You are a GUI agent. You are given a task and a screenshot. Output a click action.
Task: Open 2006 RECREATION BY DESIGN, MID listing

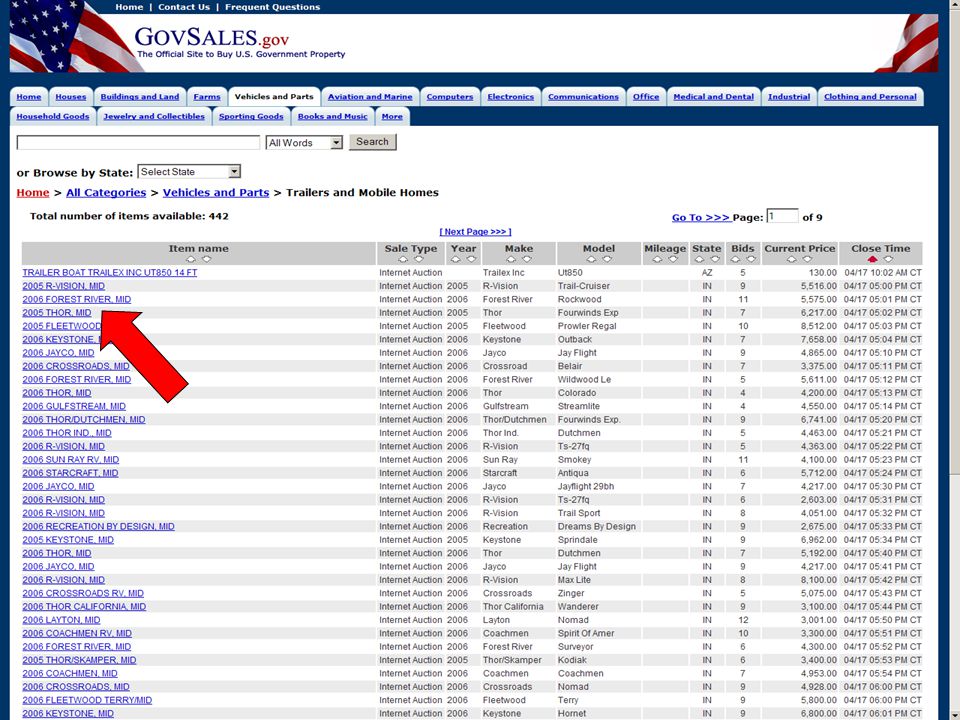(99, 527)
